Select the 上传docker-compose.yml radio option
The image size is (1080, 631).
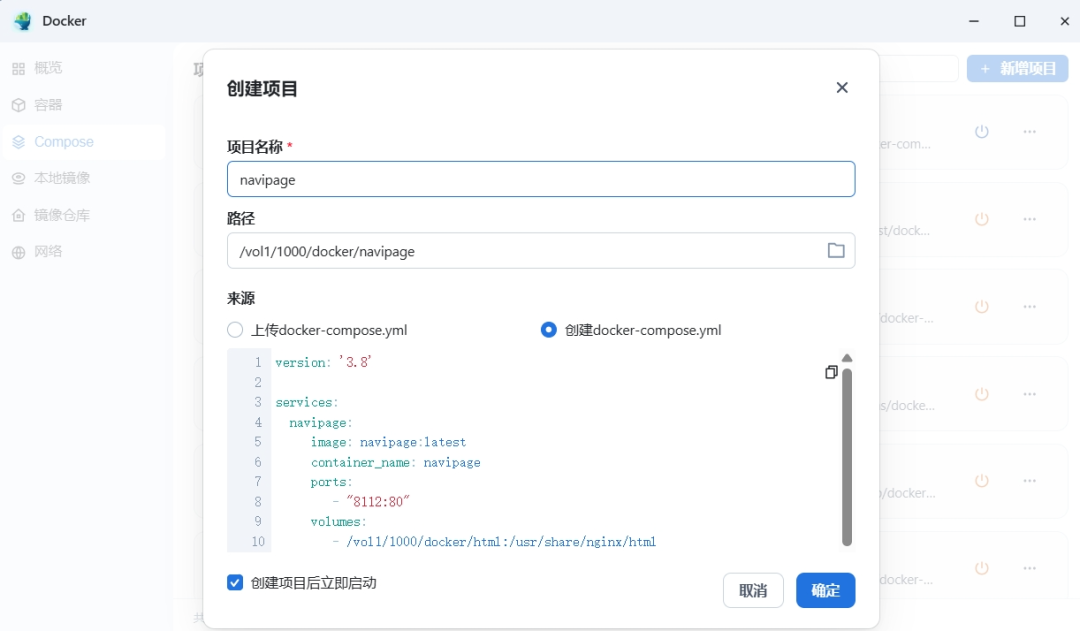236,330
